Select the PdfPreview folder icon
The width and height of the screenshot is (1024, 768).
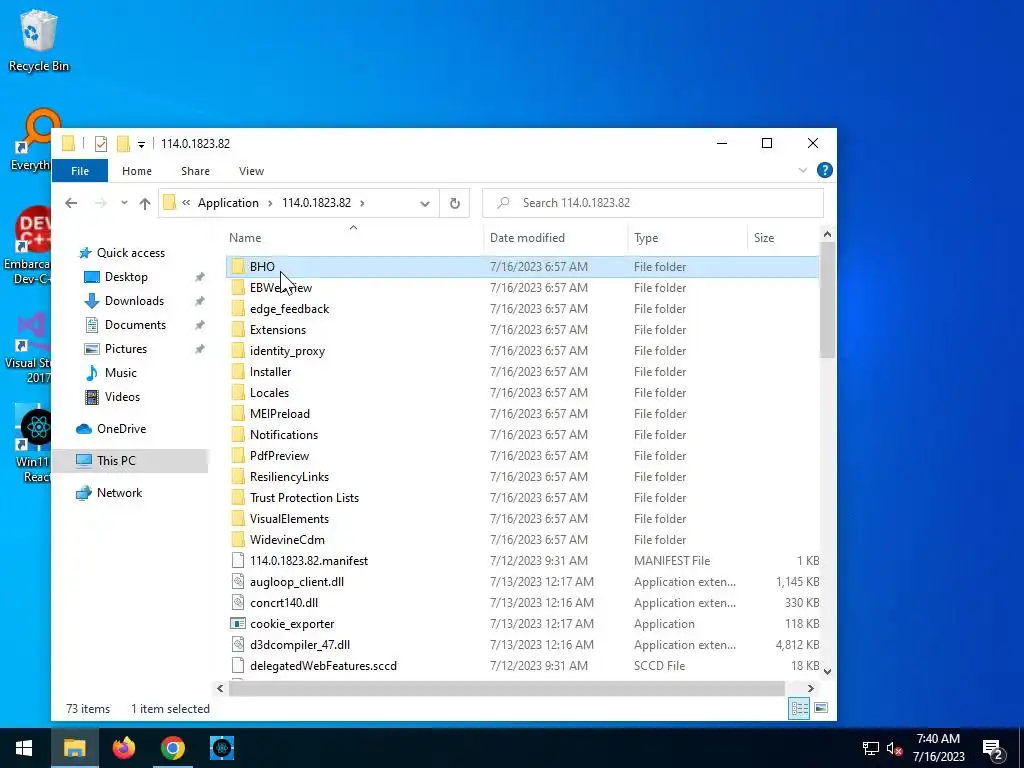tap(238, 456)
